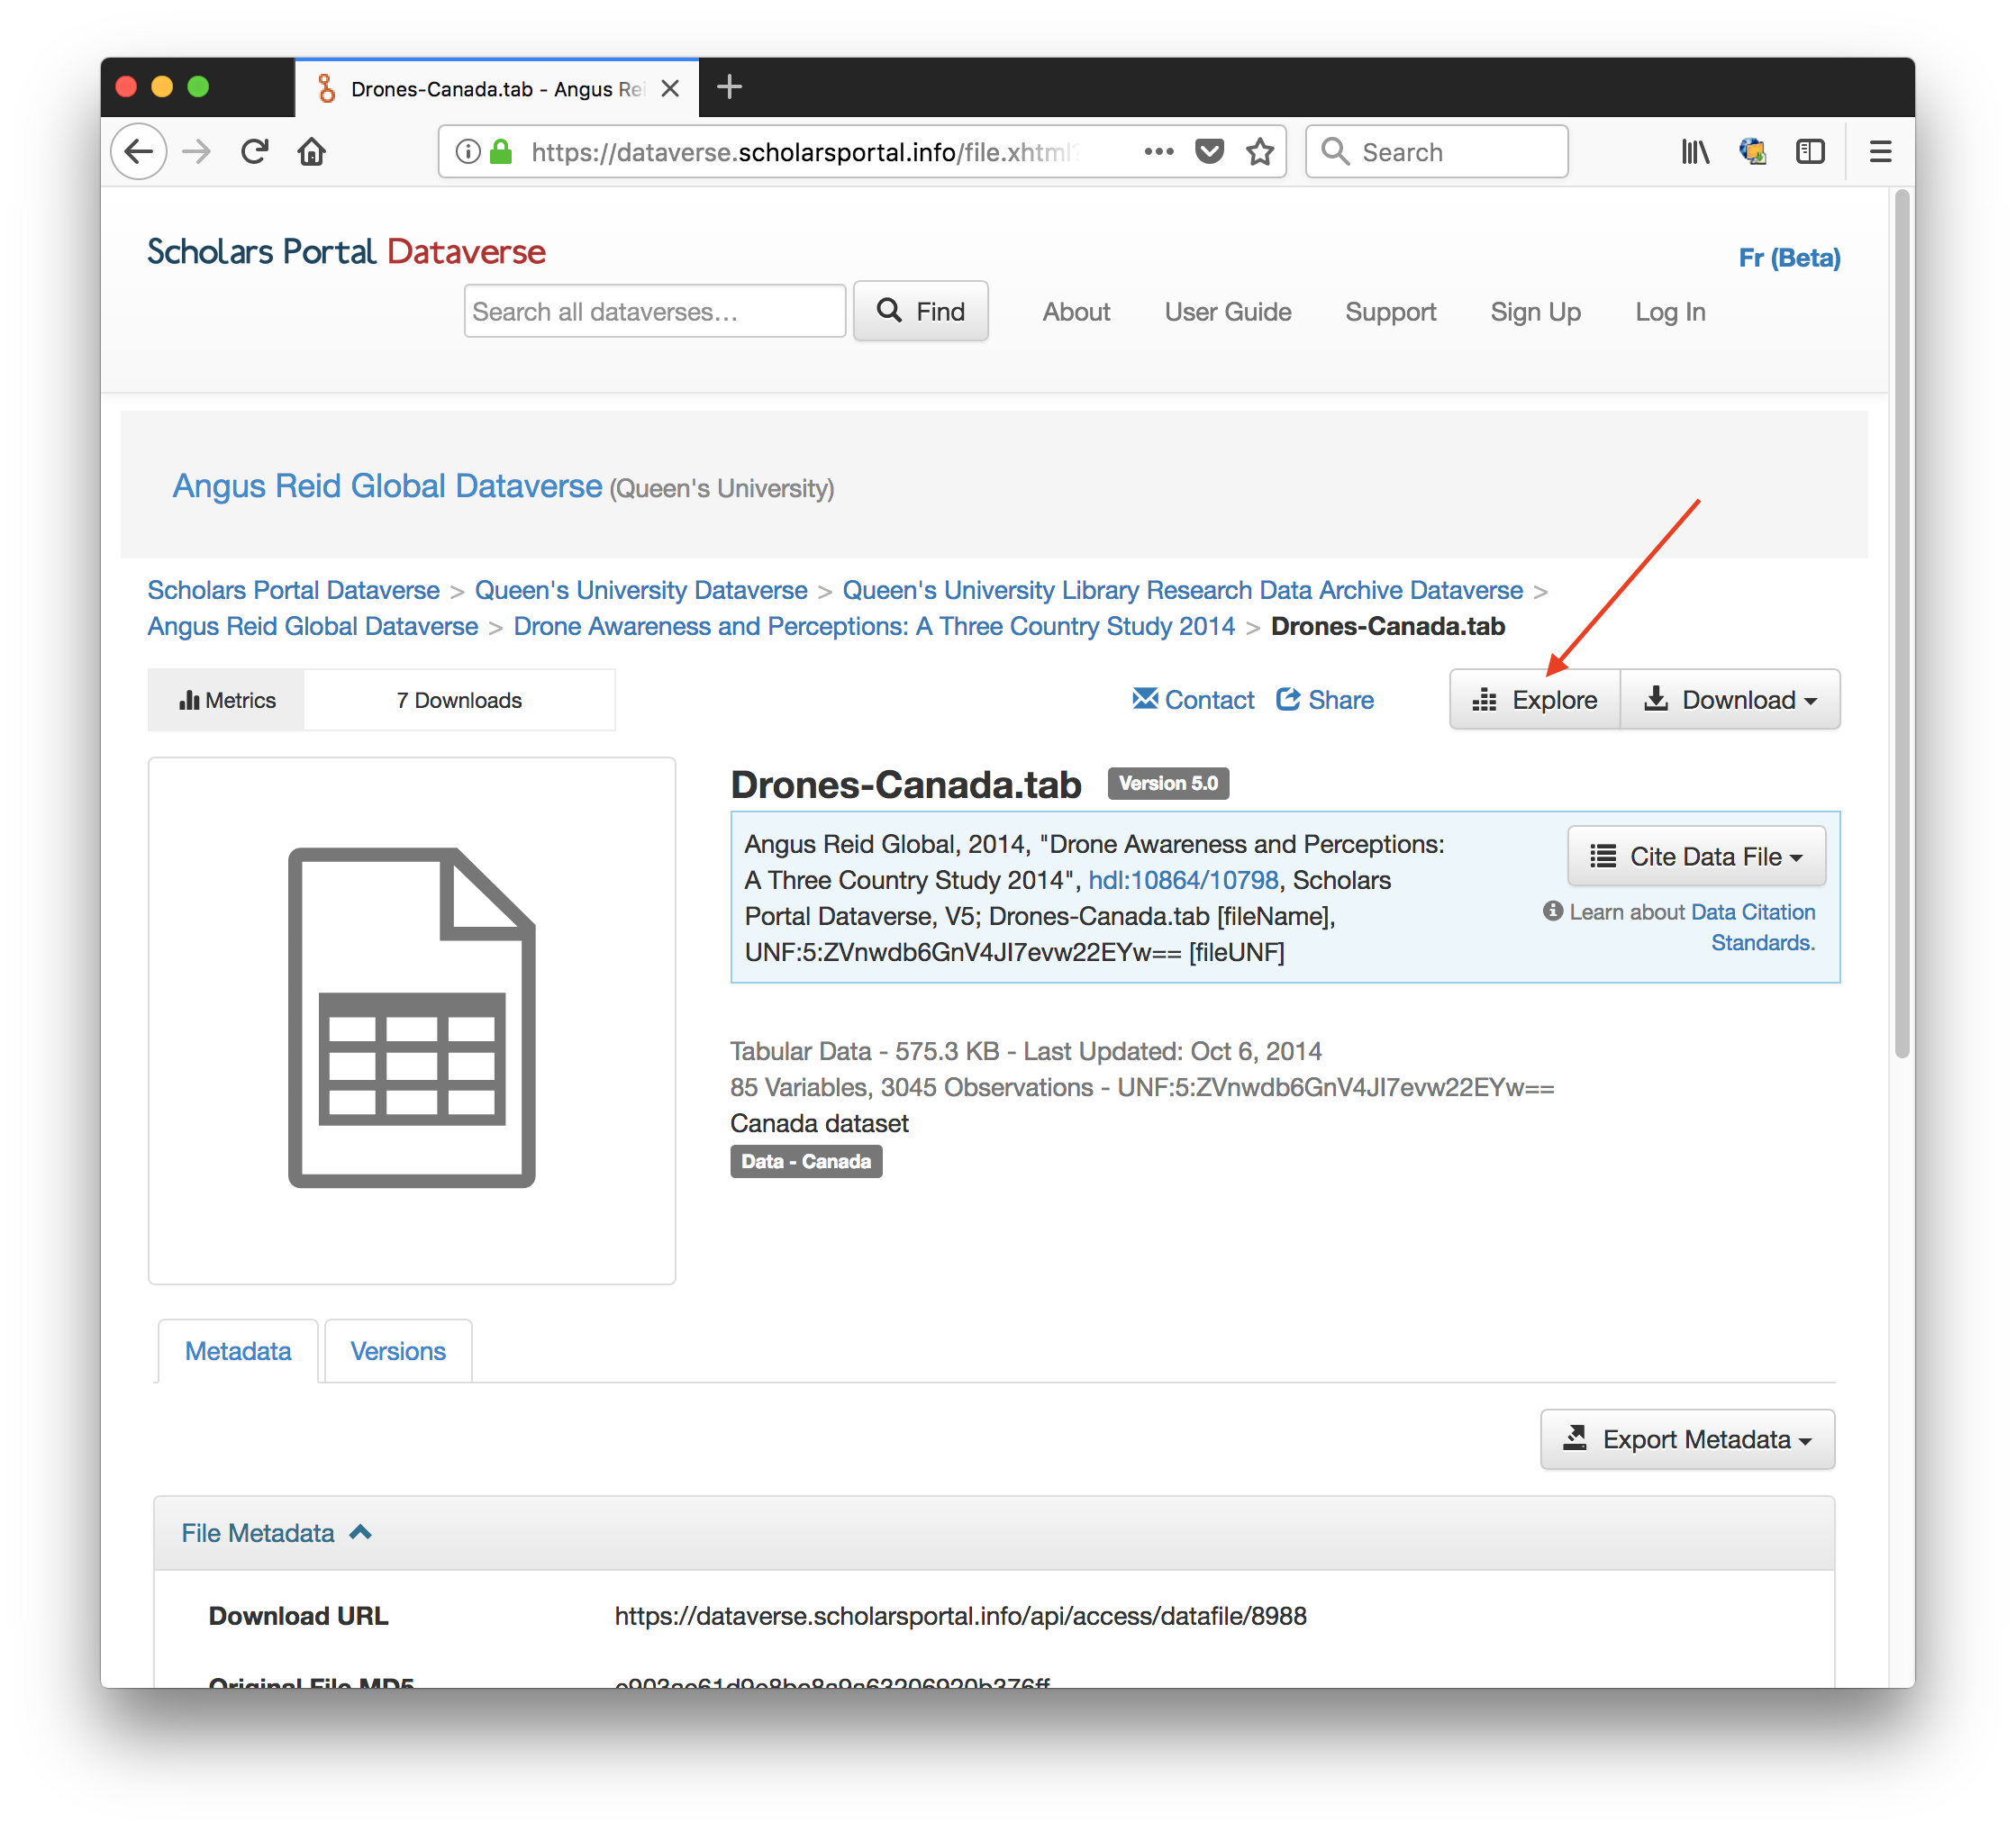Open the page actions three-dot menu
This screenshot has height=1832, width=2016.
[x=1158, y=152]
